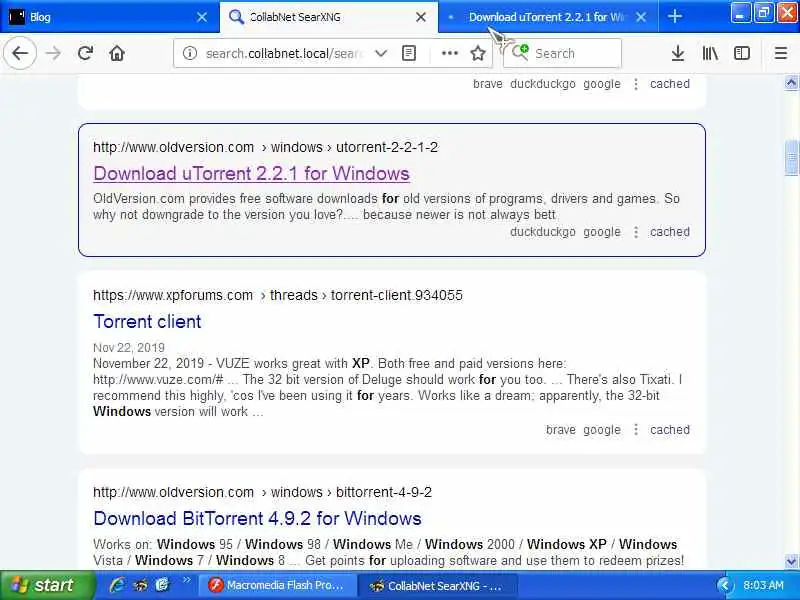Close the CollabNet SearXNG tab
This screenshot has width=800, height=600.
click(421, 17)
